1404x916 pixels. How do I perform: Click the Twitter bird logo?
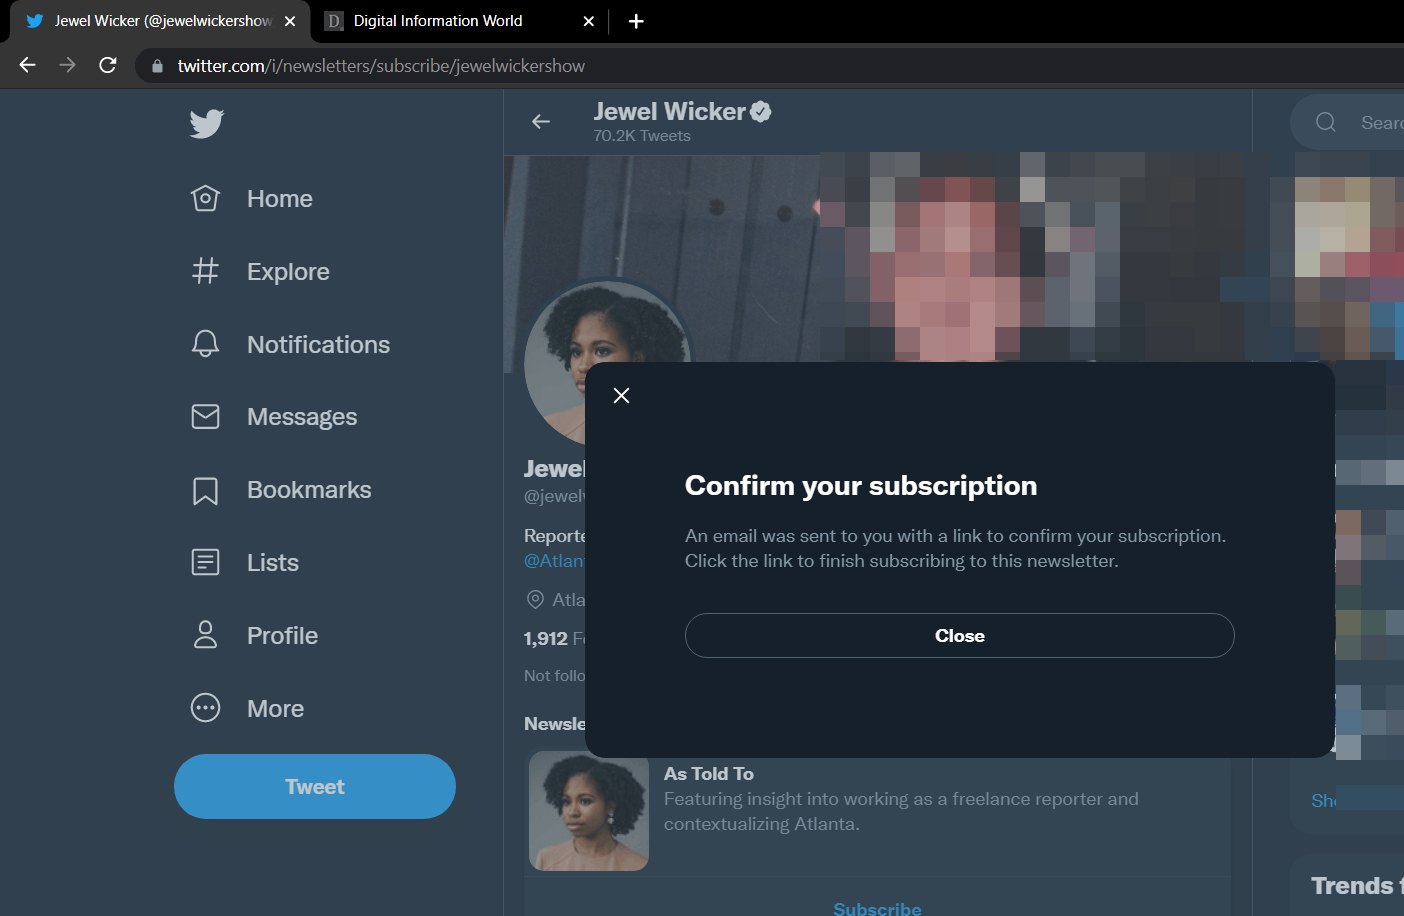coord(206,123)
